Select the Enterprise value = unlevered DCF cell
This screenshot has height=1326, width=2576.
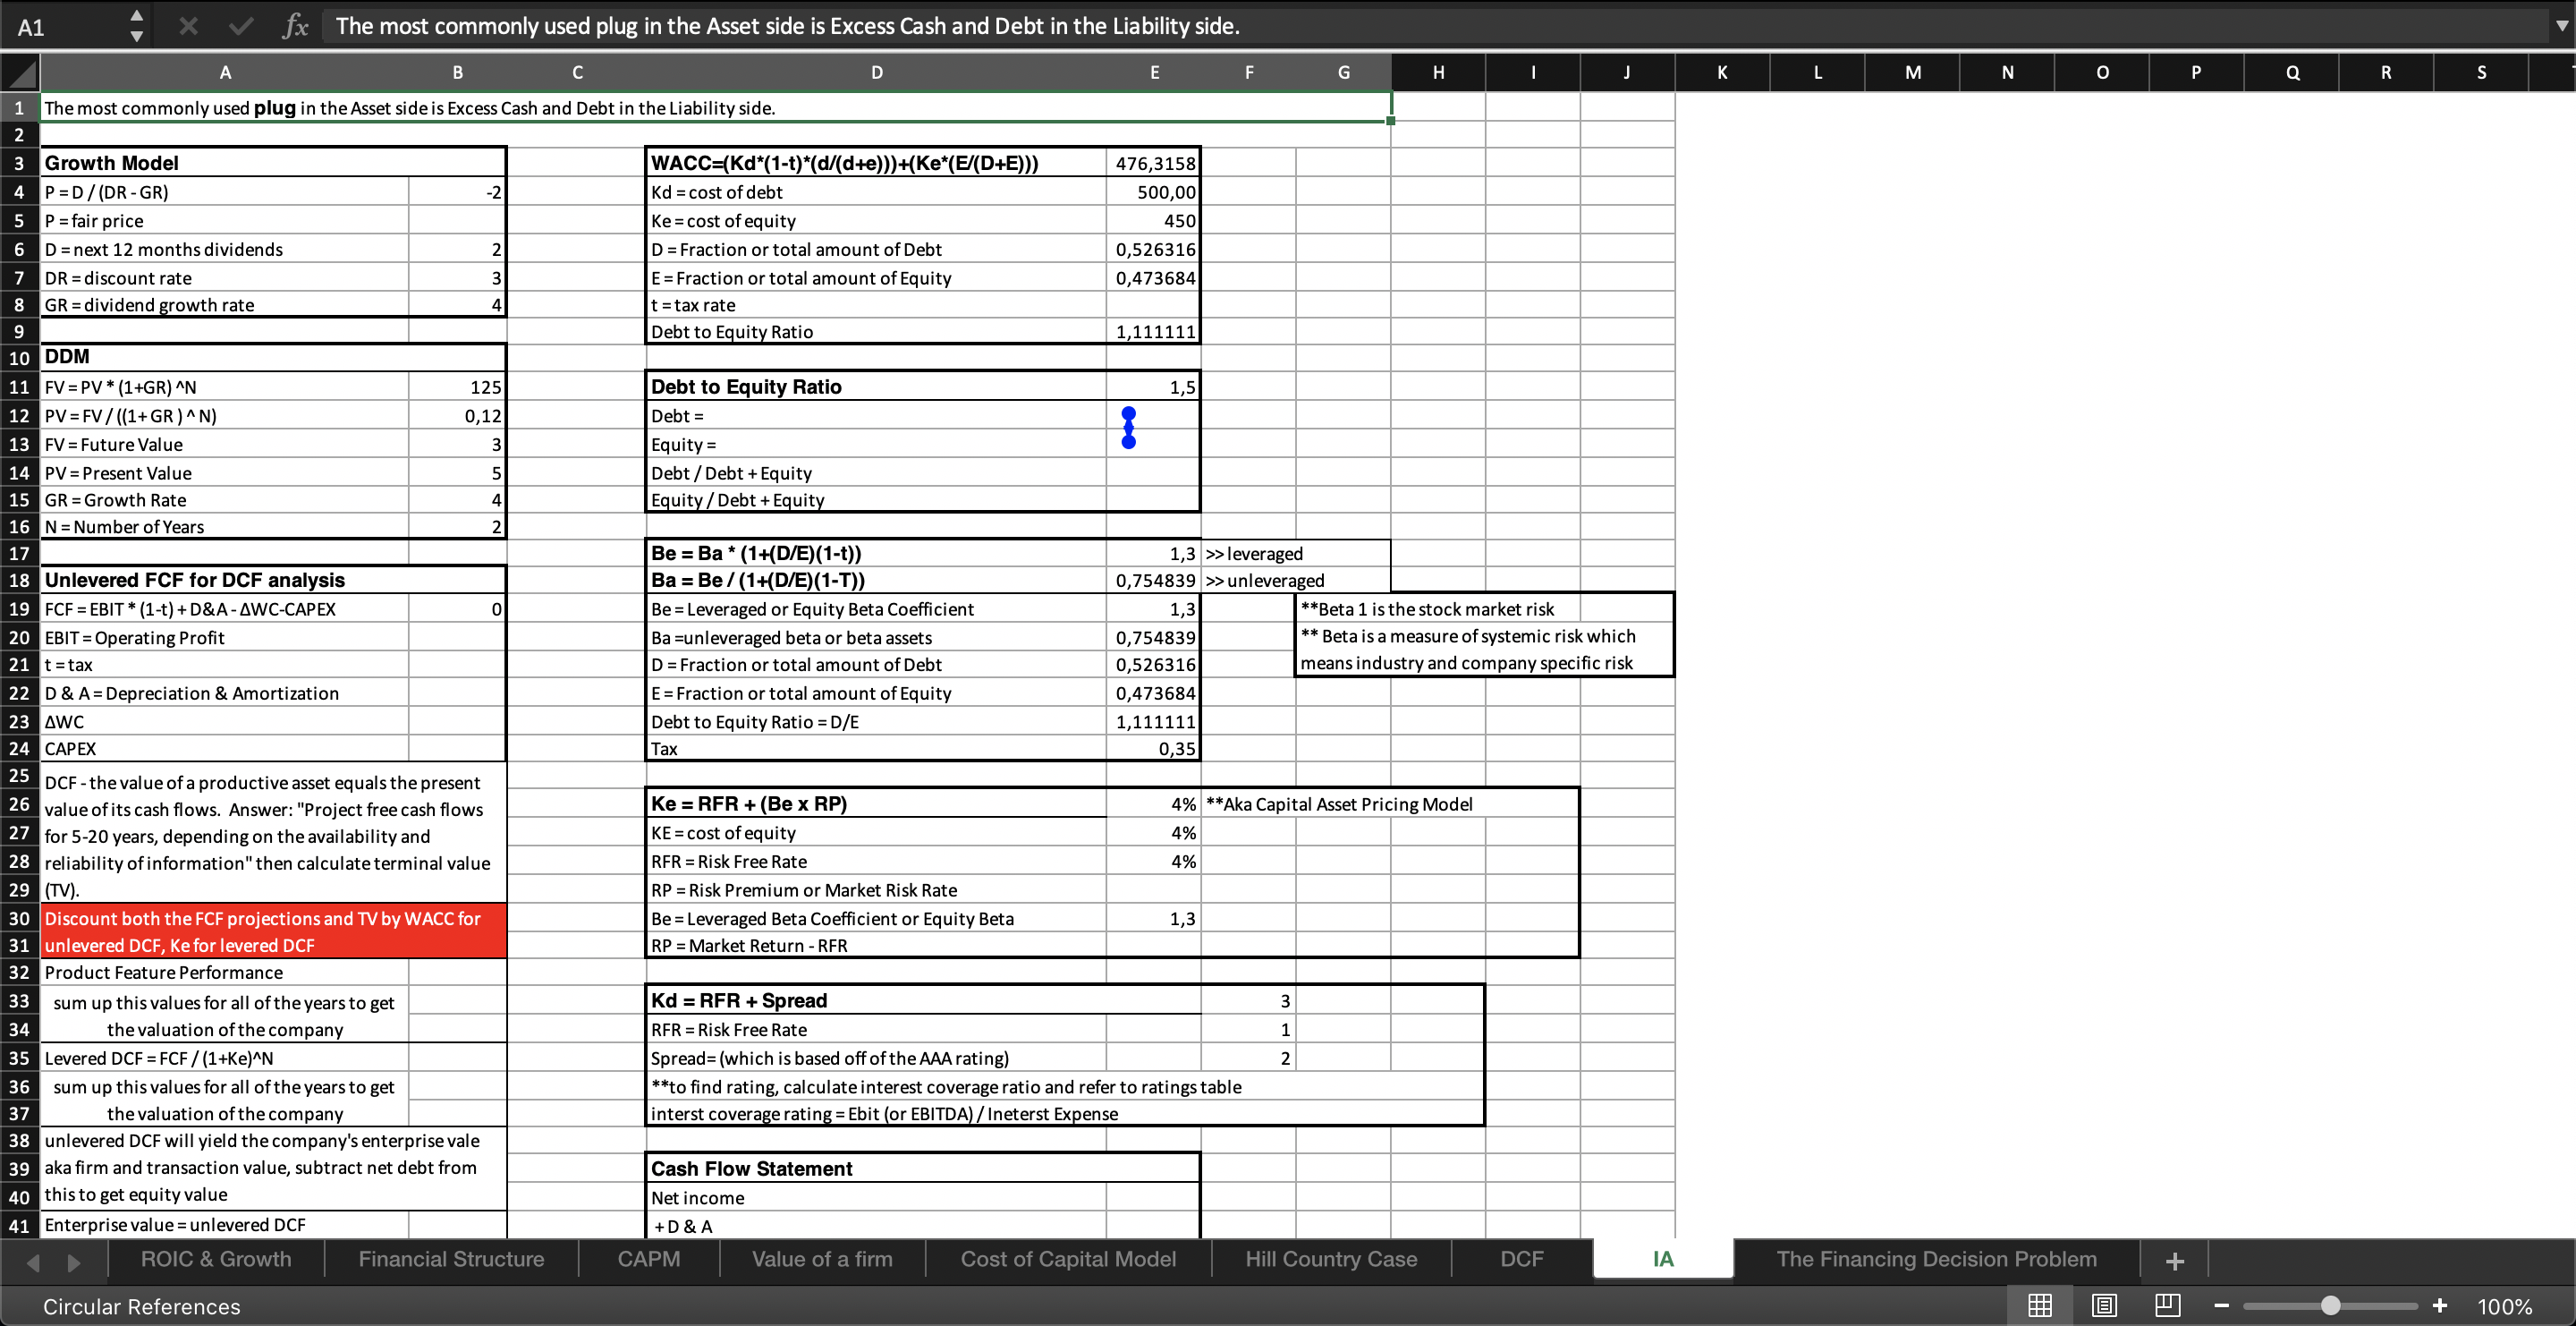click(x=225, y=1225)
